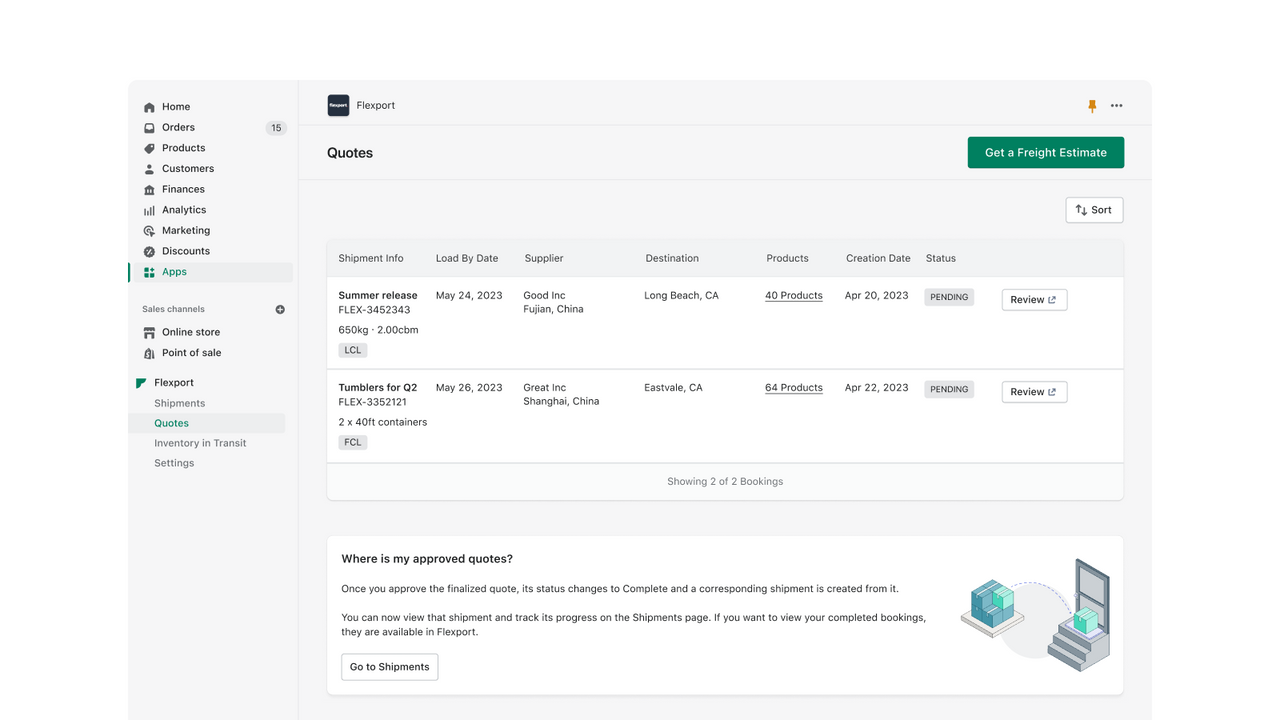Open the 40 Products link
Screen dimensions: 1280x720
[x=793, y=295]
